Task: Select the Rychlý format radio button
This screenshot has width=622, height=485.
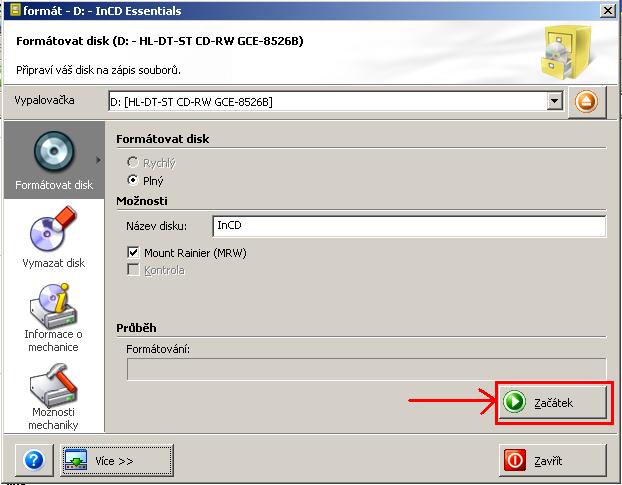Action: click(132, 162)
